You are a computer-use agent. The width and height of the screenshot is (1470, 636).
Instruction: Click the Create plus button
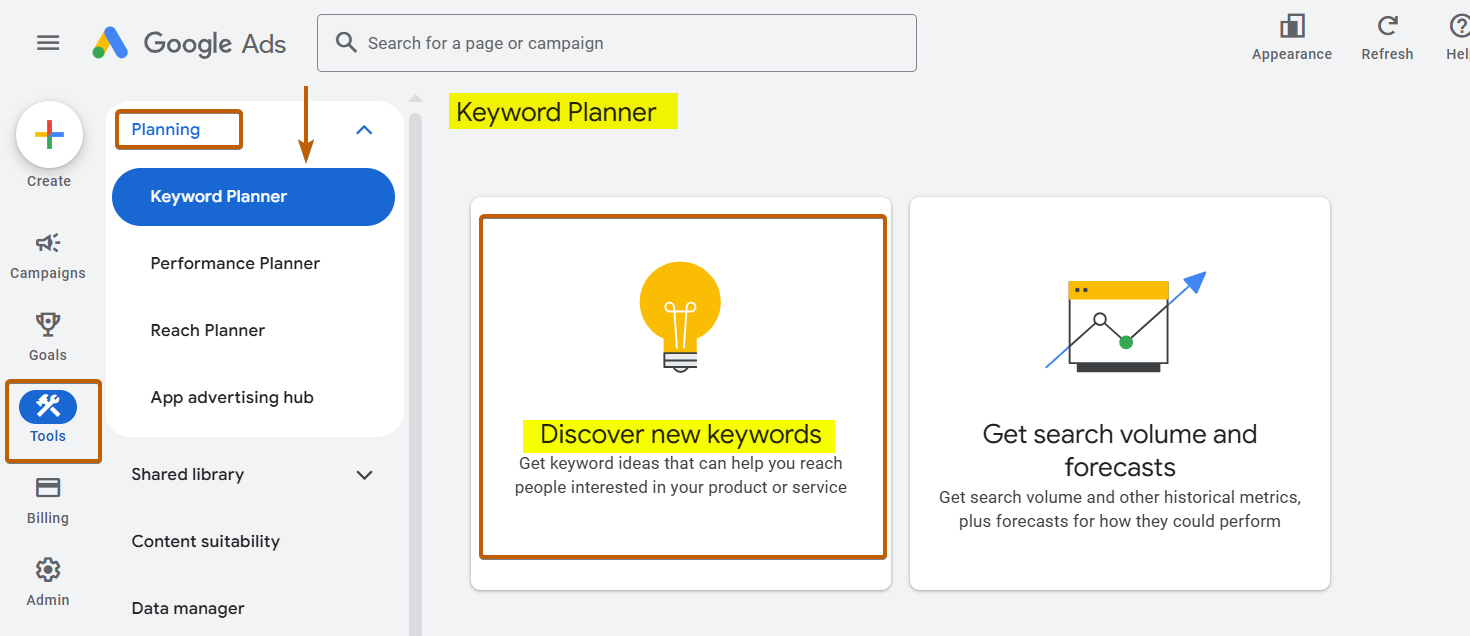(49, 133)
